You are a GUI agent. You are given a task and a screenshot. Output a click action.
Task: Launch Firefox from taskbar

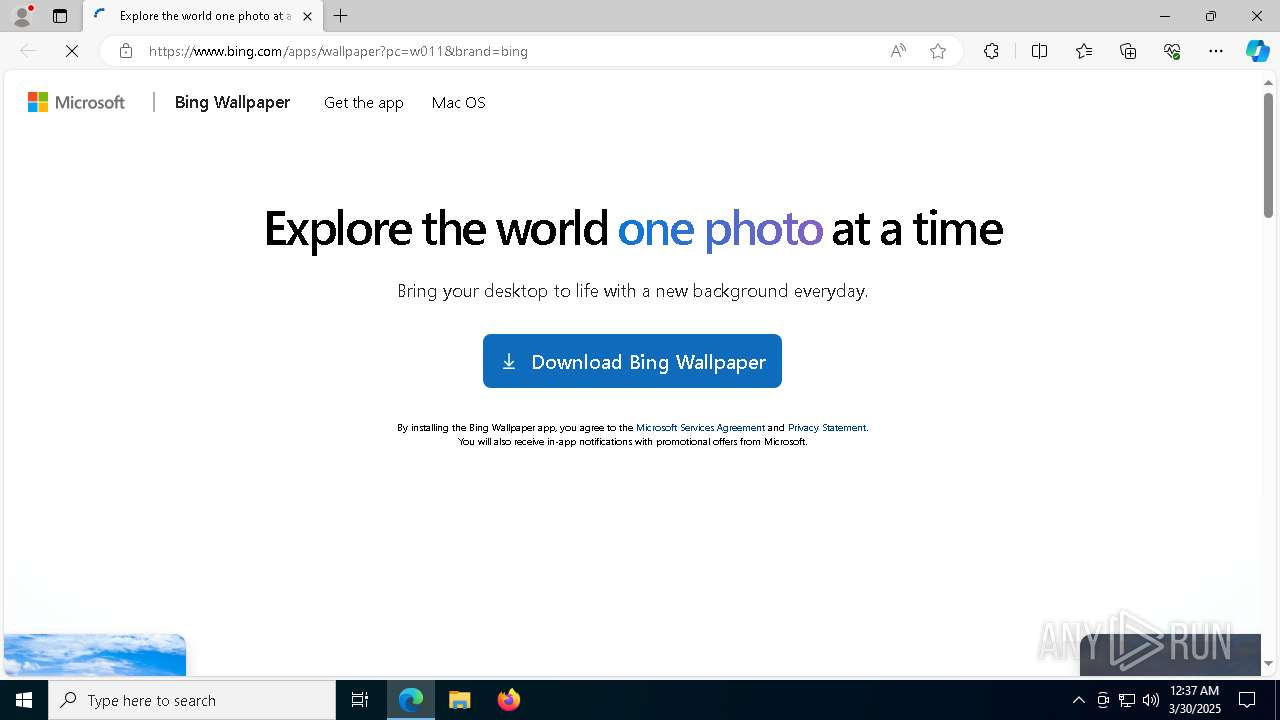[x=508, y=700]
